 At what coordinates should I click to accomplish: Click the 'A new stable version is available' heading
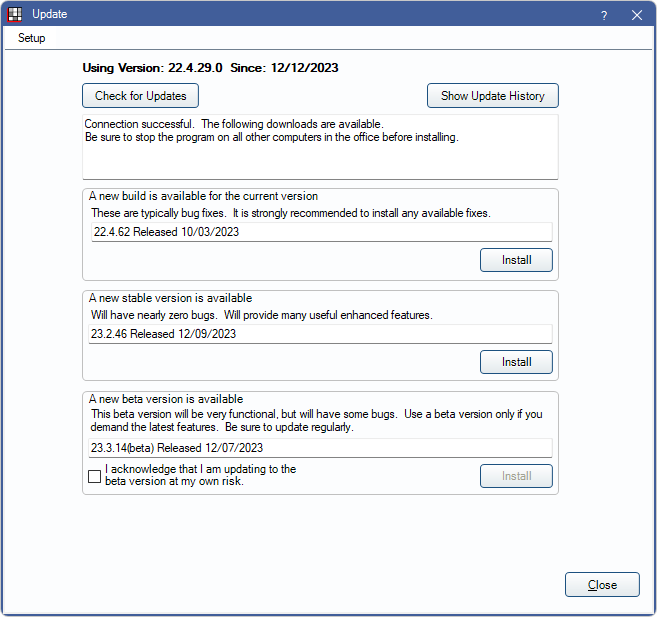point(170,298)
